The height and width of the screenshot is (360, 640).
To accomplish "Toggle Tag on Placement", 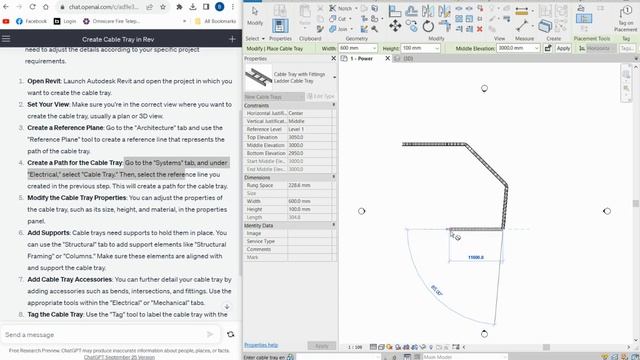I will tap(626, 18).
